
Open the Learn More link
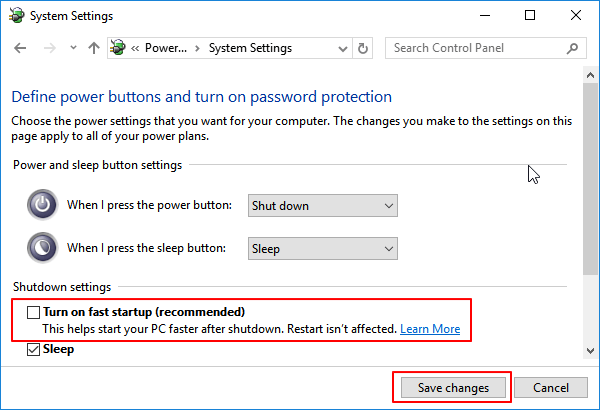tap(430, 329)
